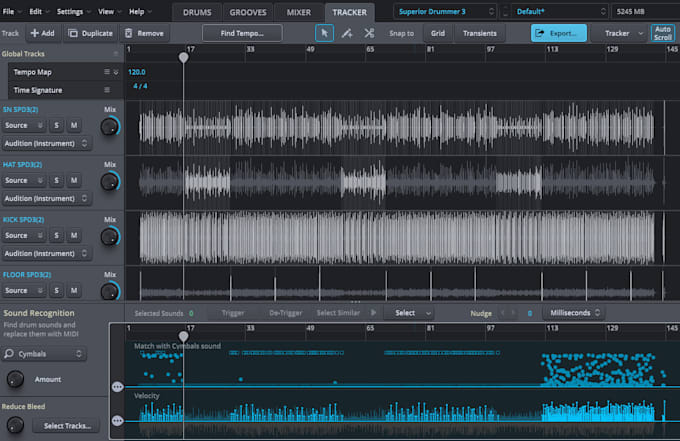Open the Help menu
The width and height of the screenshot is (680, 441).
coord(140,12)
